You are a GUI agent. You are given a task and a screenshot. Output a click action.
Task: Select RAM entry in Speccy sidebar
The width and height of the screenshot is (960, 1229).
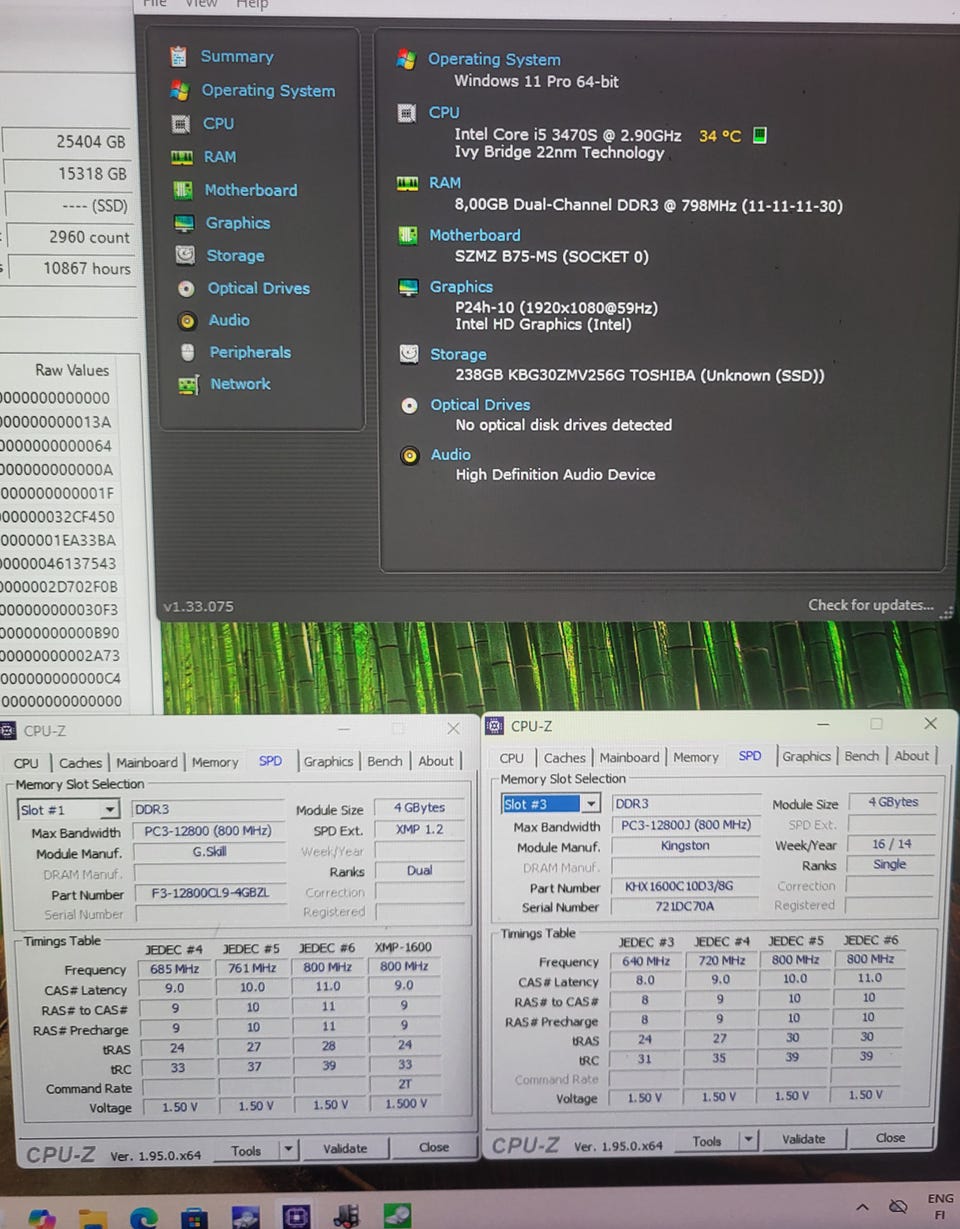click(x=219, y=157)
